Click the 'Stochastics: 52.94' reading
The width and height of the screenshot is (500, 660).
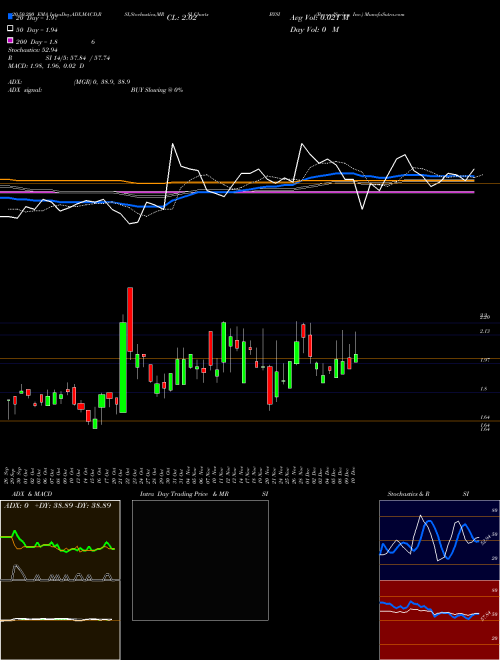pyautogui.click(x=33, y=50)
